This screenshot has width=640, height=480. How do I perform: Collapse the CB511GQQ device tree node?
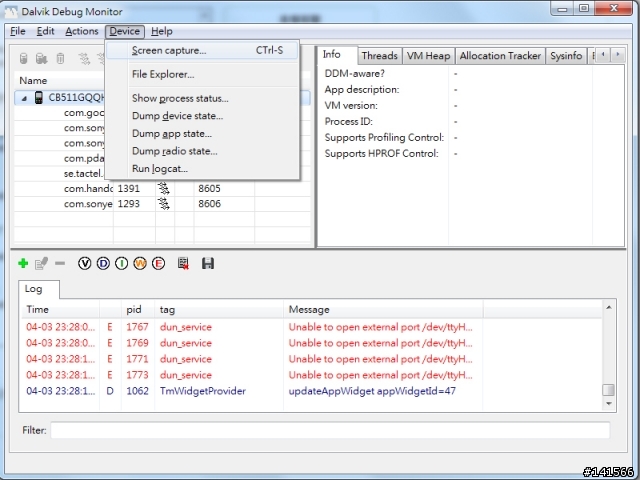(24, 98)
